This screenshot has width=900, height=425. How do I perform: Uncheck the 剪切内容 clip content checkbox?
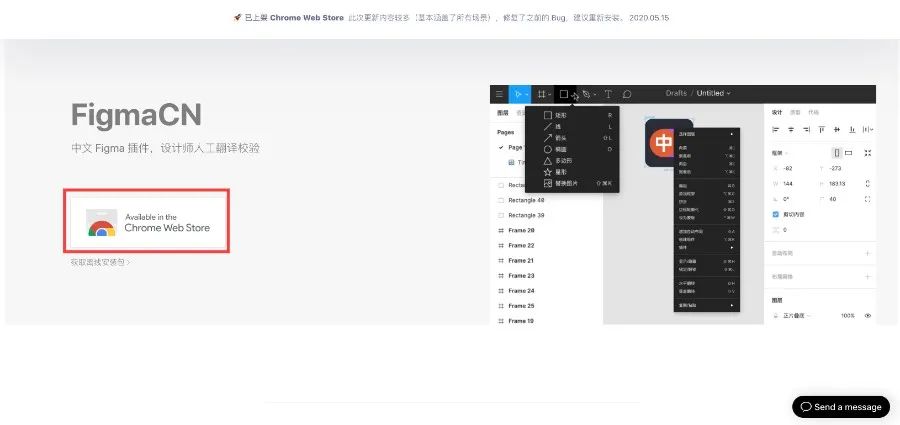[776, 214]
